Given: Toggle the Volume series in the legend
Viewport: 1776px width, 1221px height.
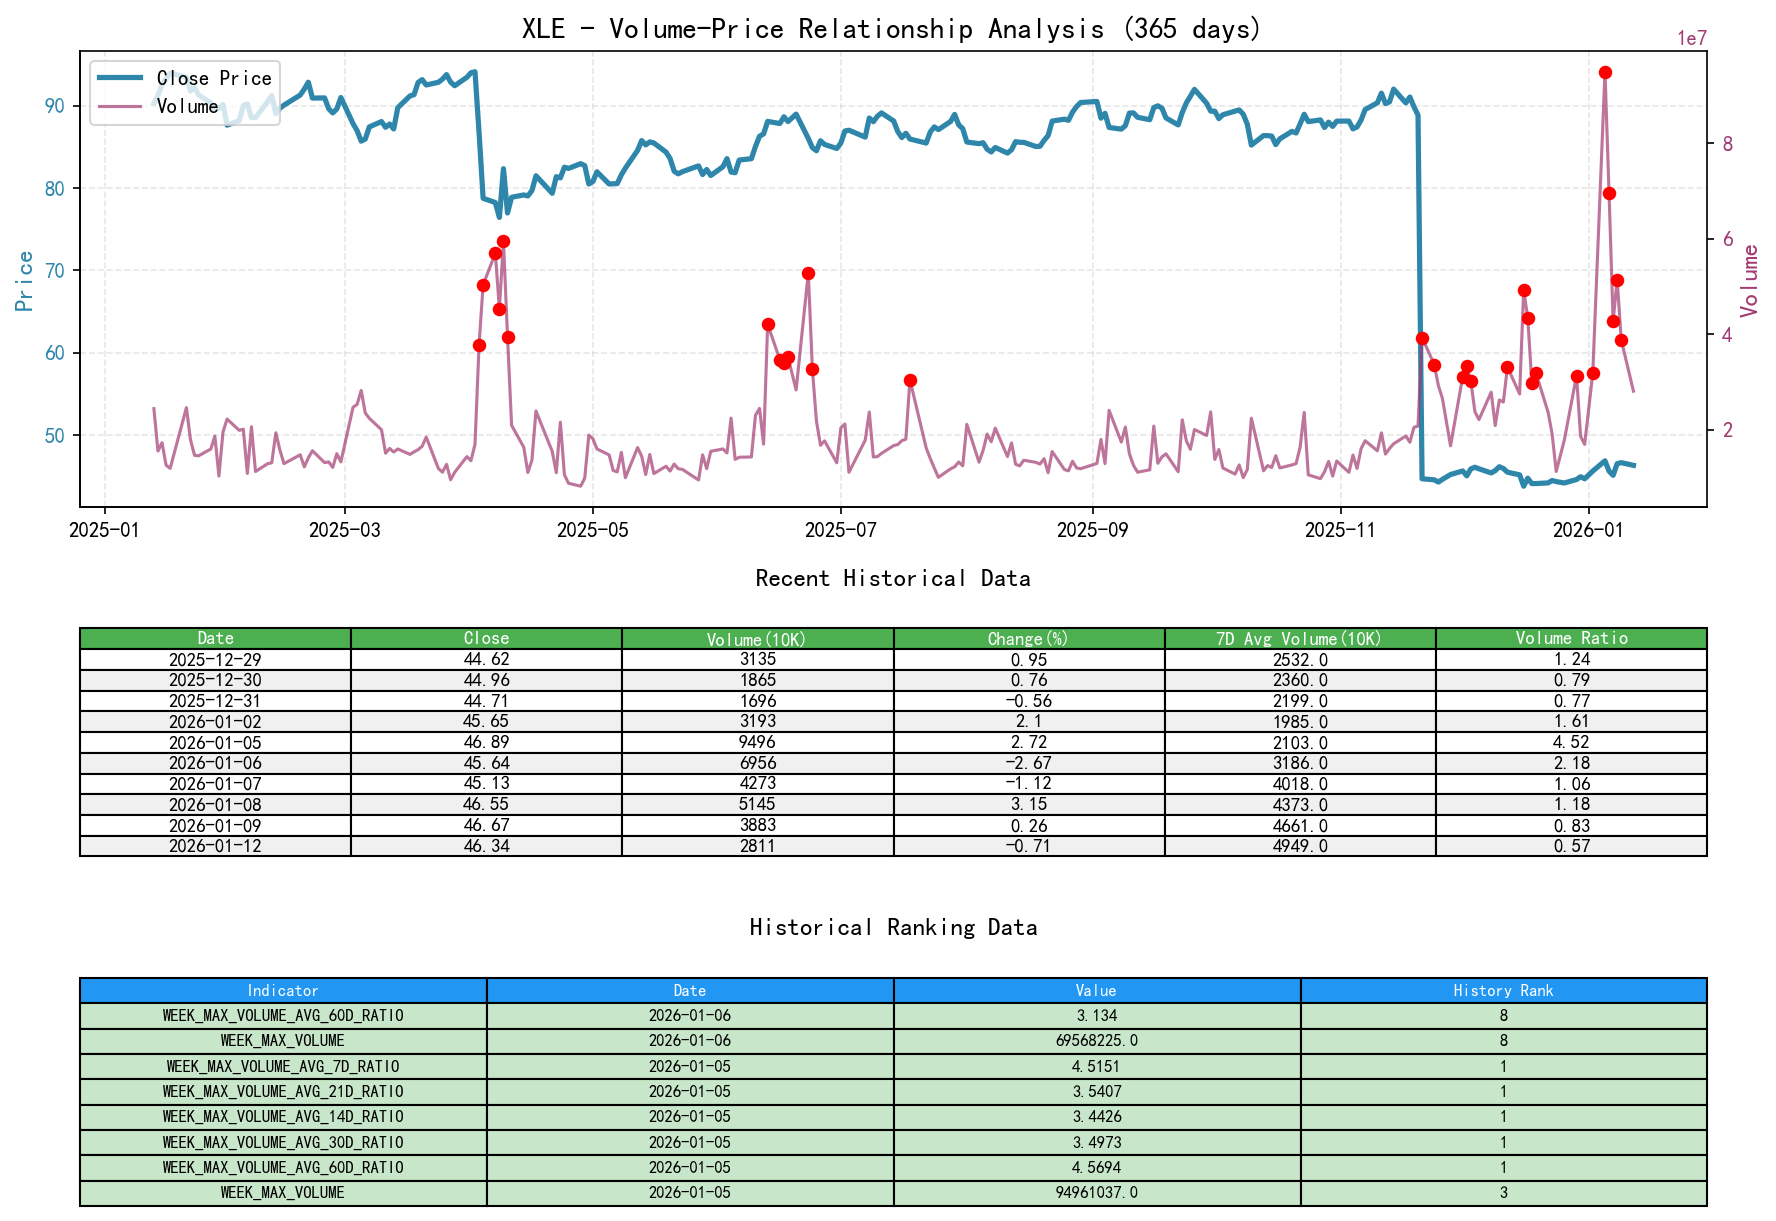Looking at the screenshot, I should pos(186,105).
